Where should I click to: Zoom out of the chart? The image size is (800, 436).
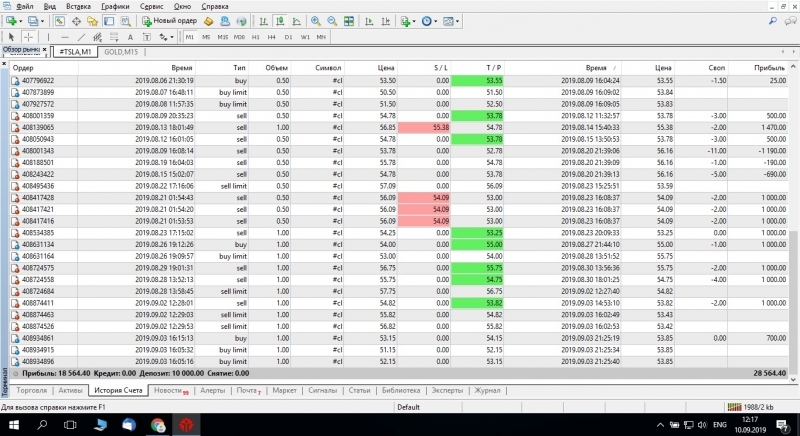[x=331, y=20]
